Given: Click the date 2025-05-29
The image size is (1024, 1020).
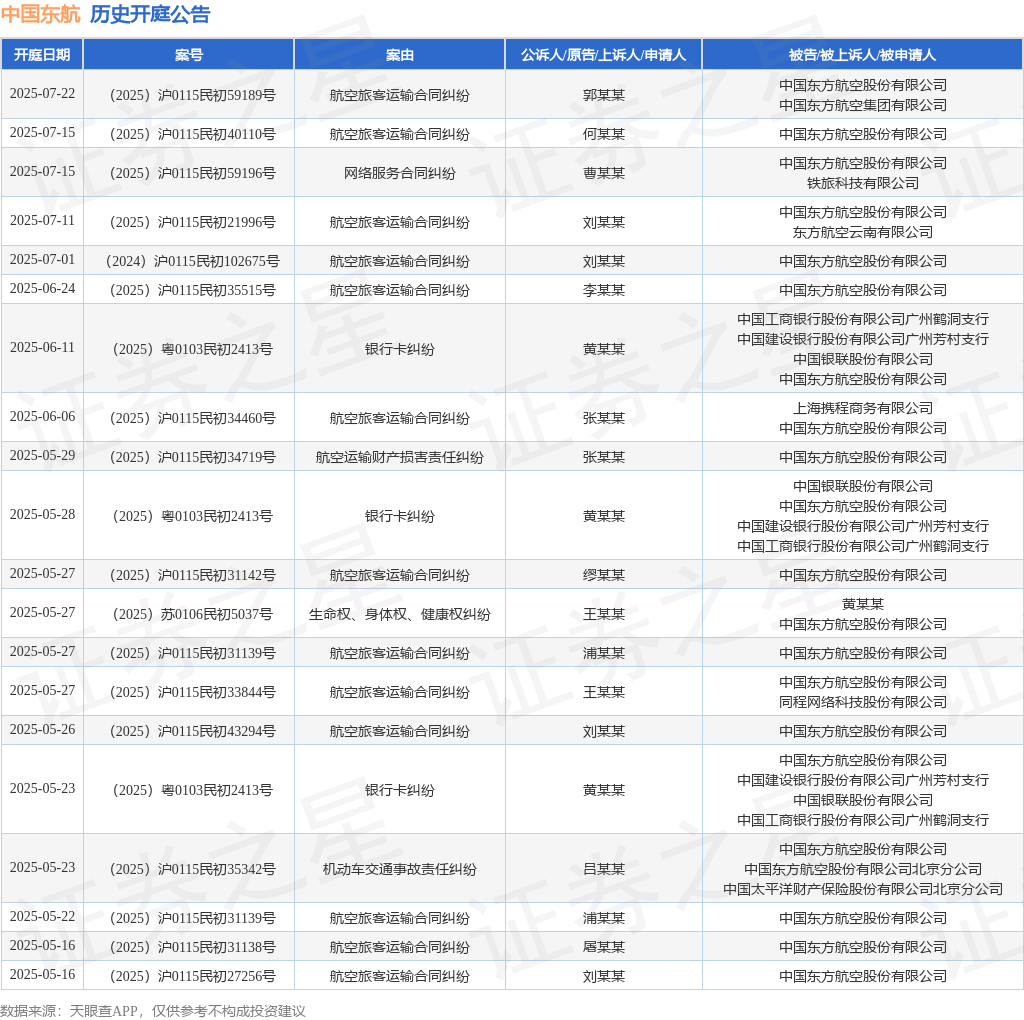Looking at the screenshot, I should pyautogui.click(x=42, y=456).
